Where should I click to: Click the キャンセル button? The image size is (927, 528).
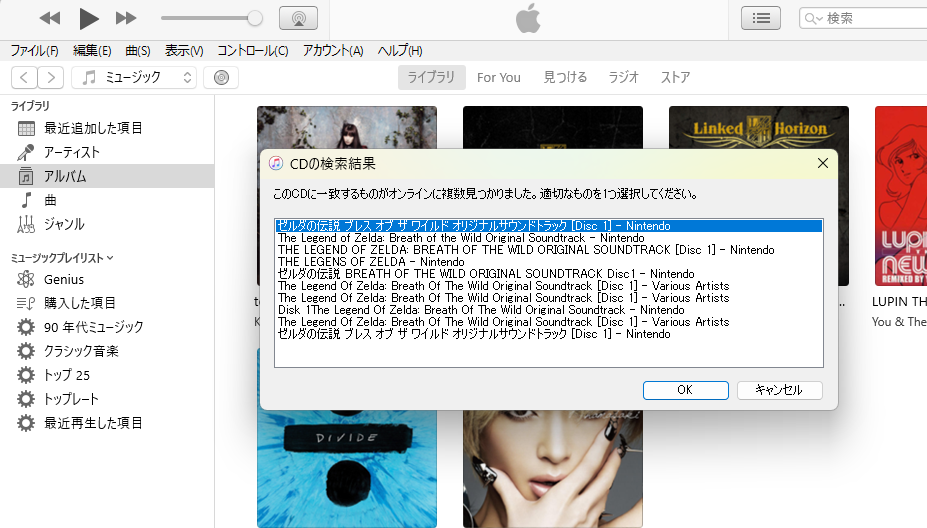click(x=779, y=390)
